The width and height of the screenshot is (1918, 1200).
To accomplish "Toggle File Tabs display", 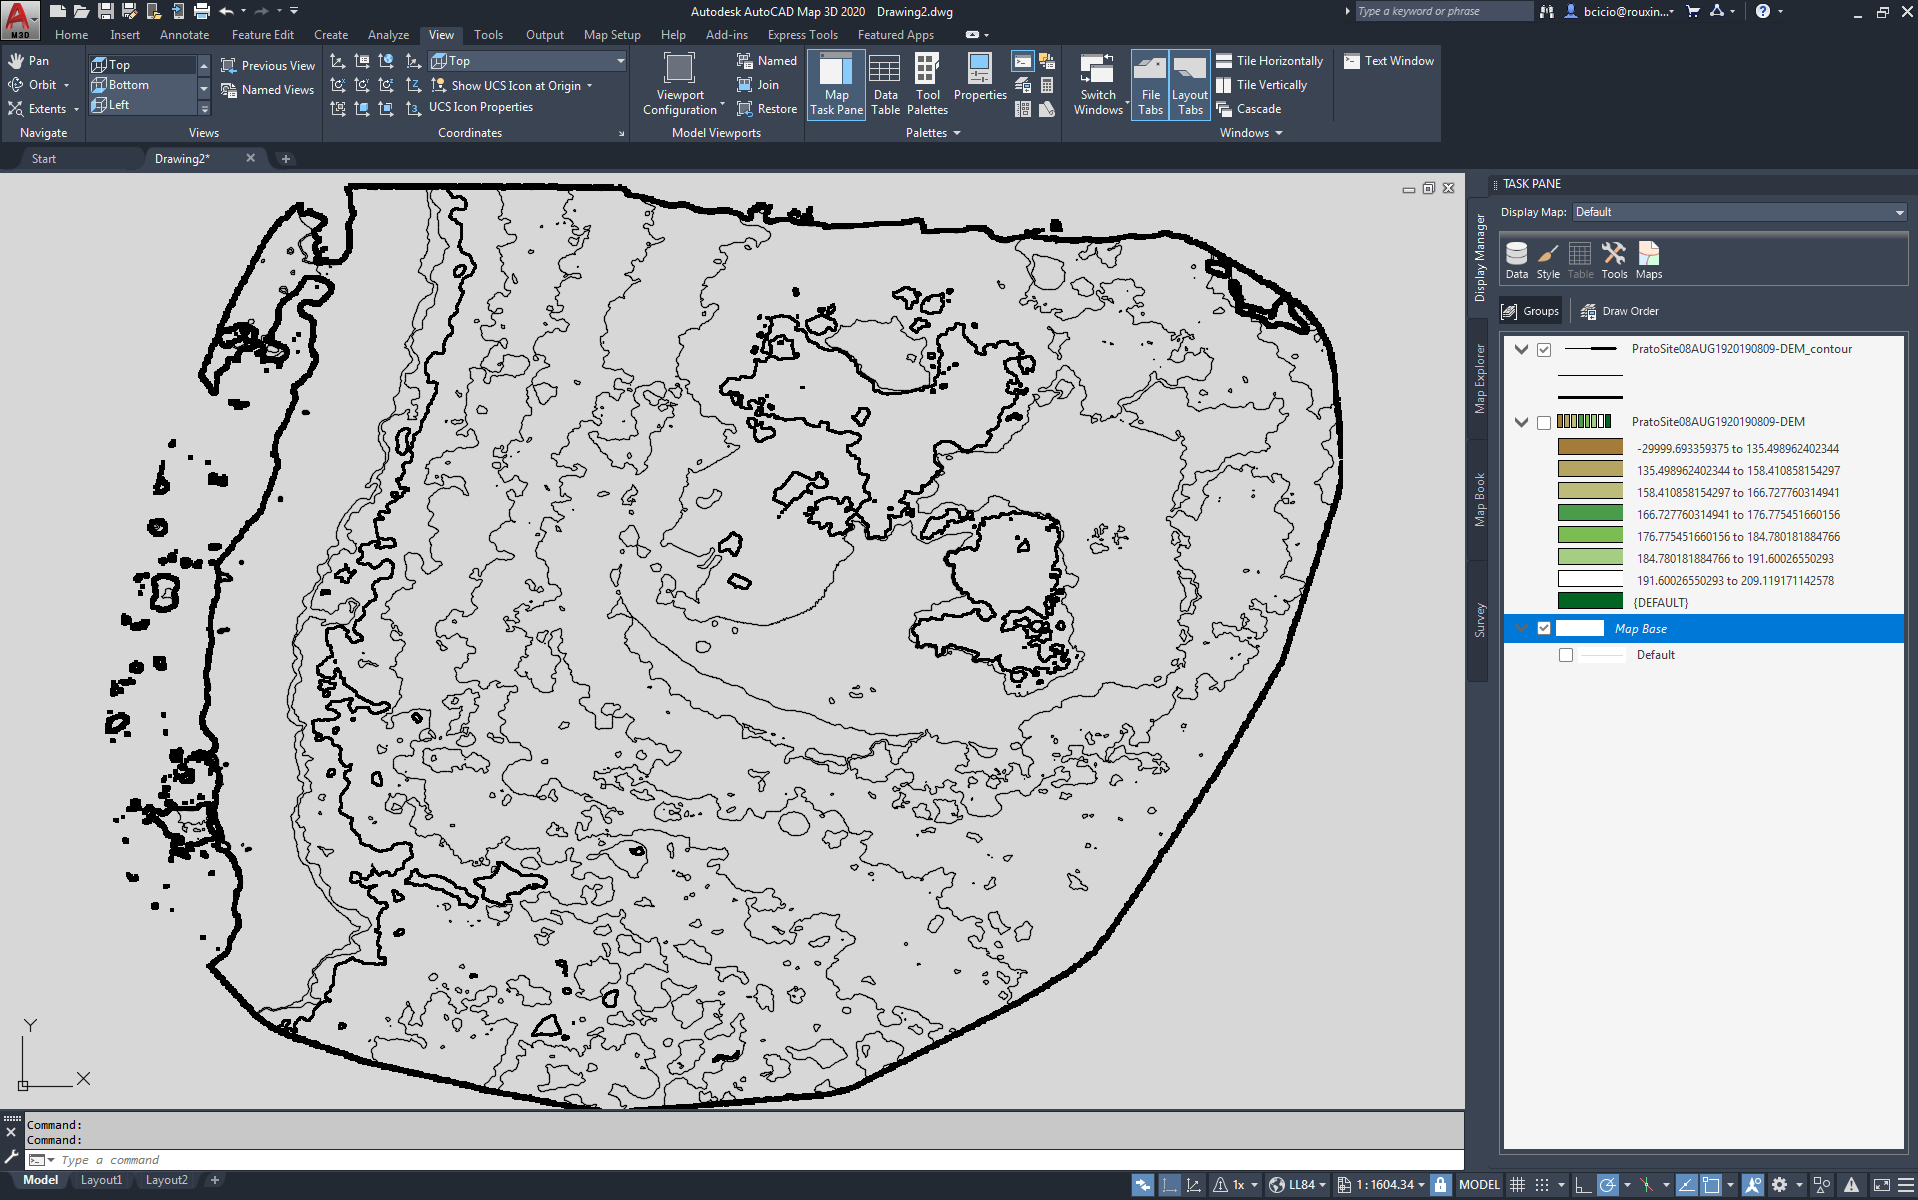I will coord(1149,84).
